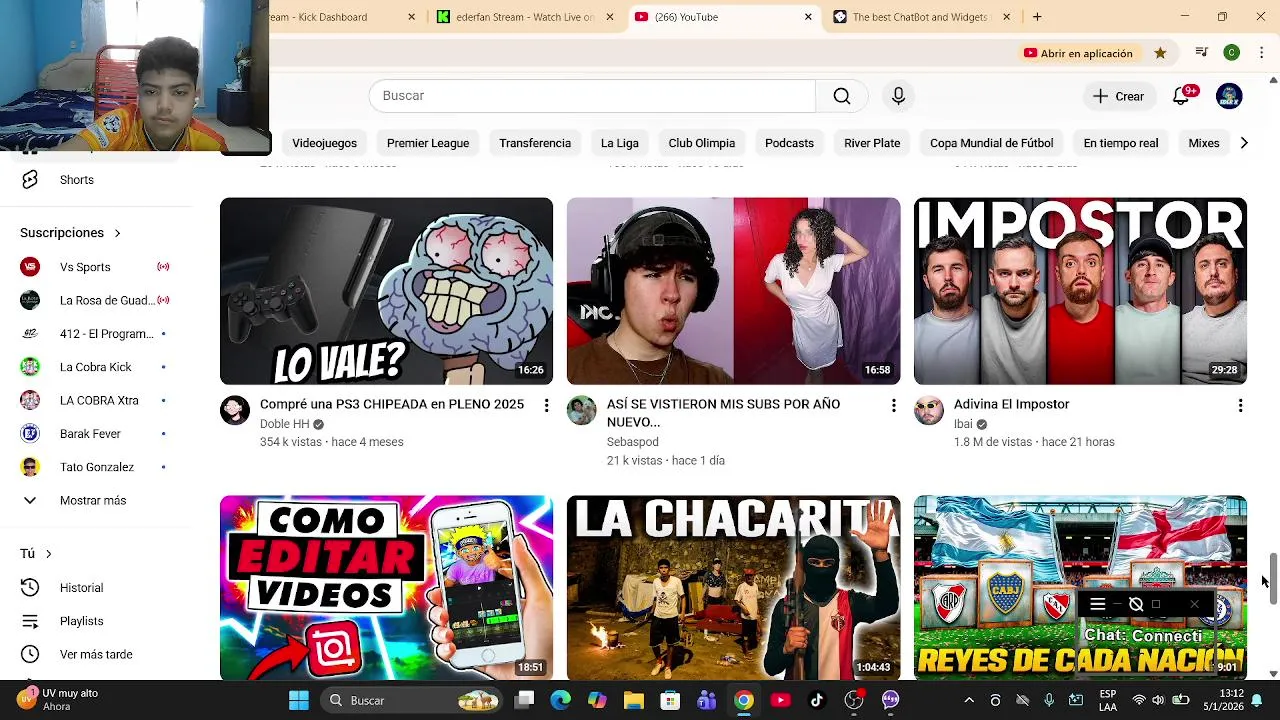
Task: Open a new browser tab
Action: pos(1037,17)
